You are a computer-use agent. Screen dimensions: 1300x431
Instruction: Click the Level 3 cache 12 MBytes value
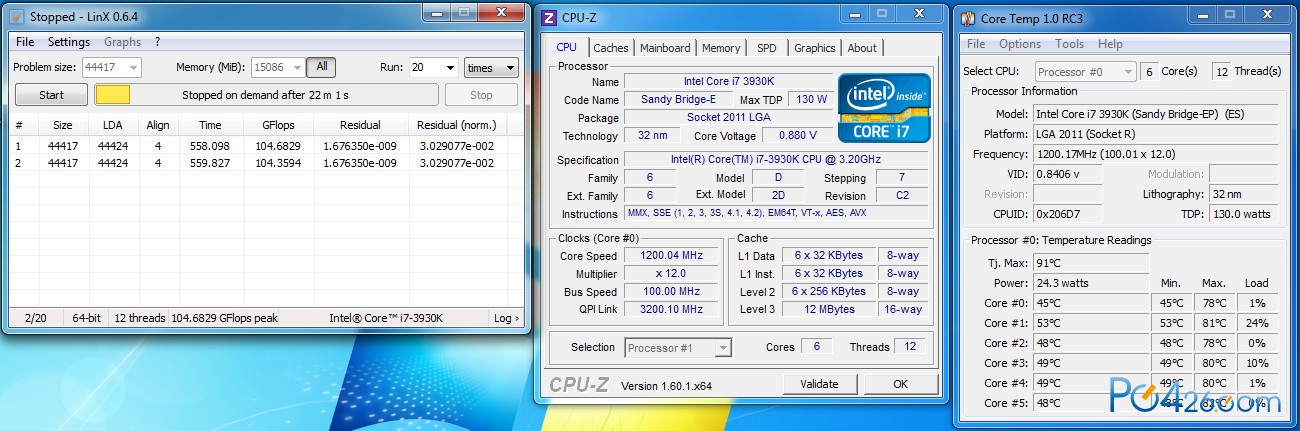(x=830, y=310)
